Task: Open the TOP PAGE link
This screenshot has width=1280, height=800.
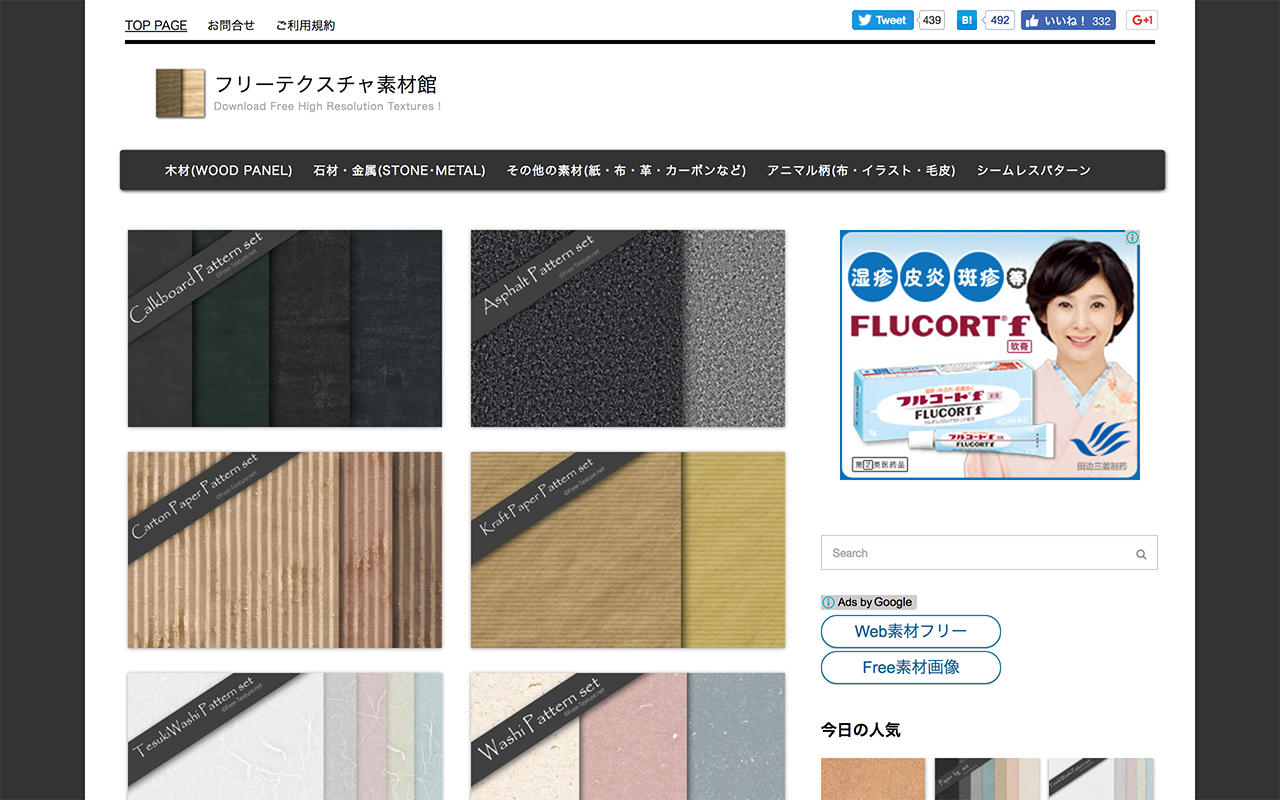Action: pyautogui.click(x=156, y=25)
